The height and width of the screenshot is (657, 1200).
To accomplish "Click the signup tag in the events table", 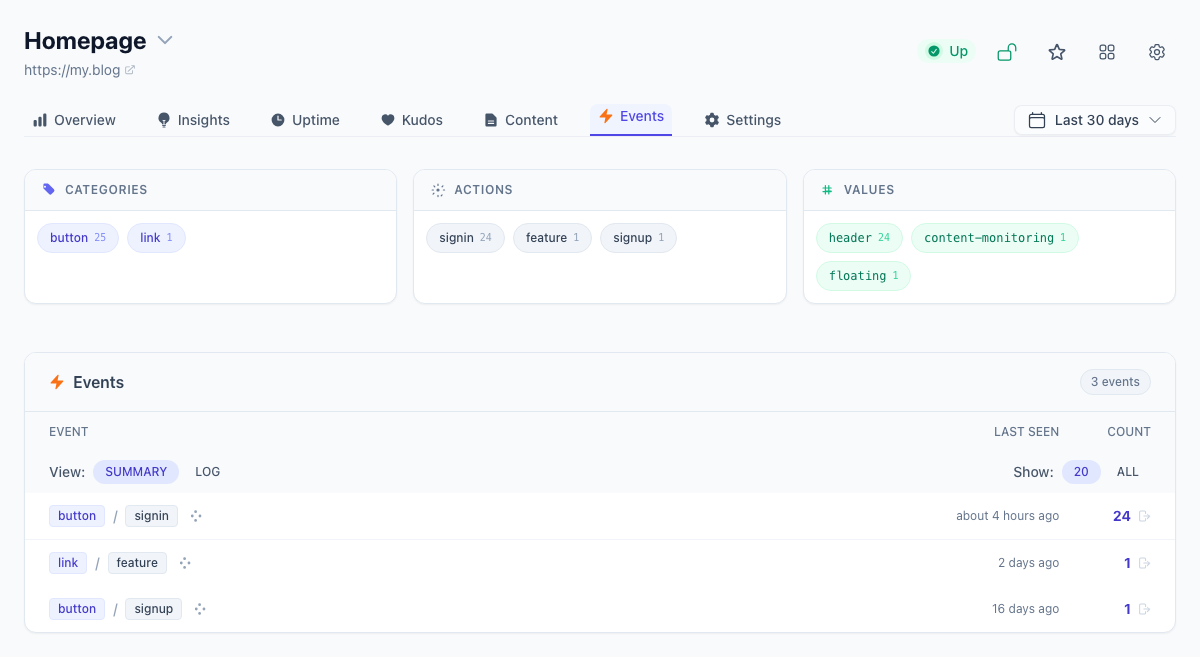I will 154,609.
